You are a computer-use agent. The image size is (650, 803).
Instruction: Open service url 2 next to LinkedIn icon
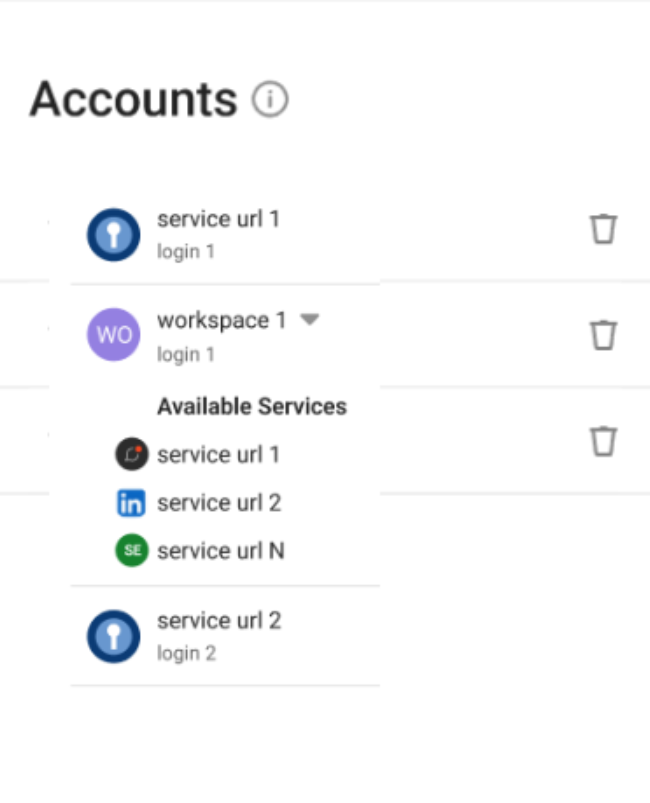point(218,503)
